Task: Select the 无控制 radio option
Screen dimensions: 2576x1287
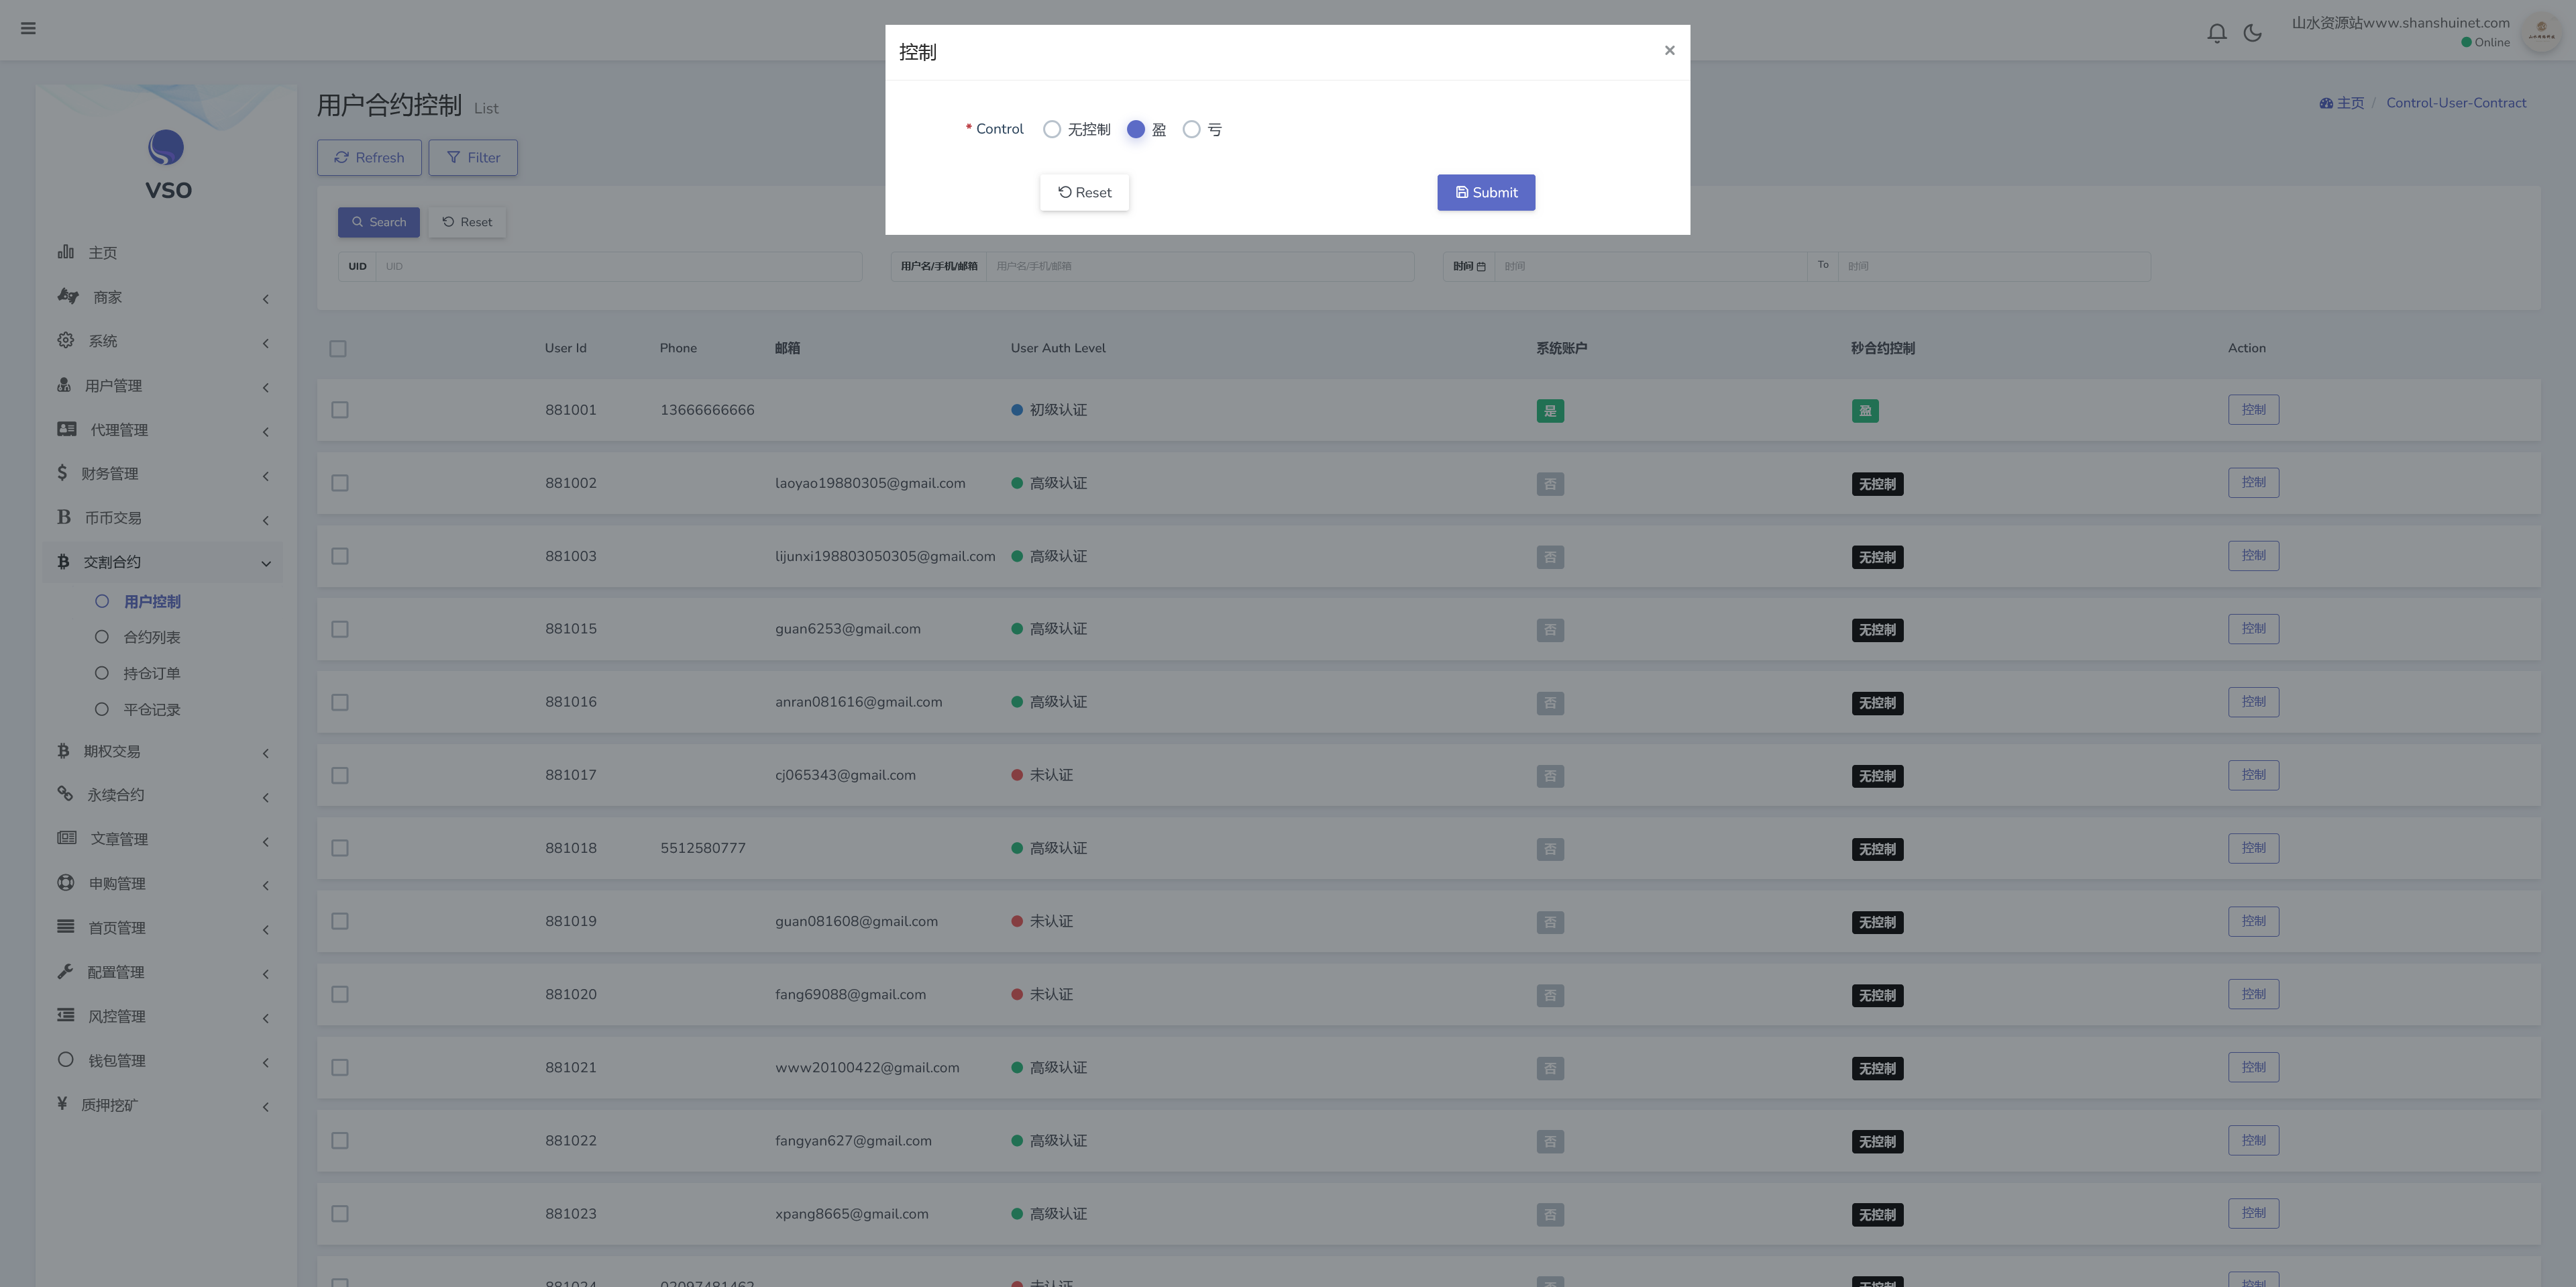Action: pyautogui.click(x=1051, y=129)
